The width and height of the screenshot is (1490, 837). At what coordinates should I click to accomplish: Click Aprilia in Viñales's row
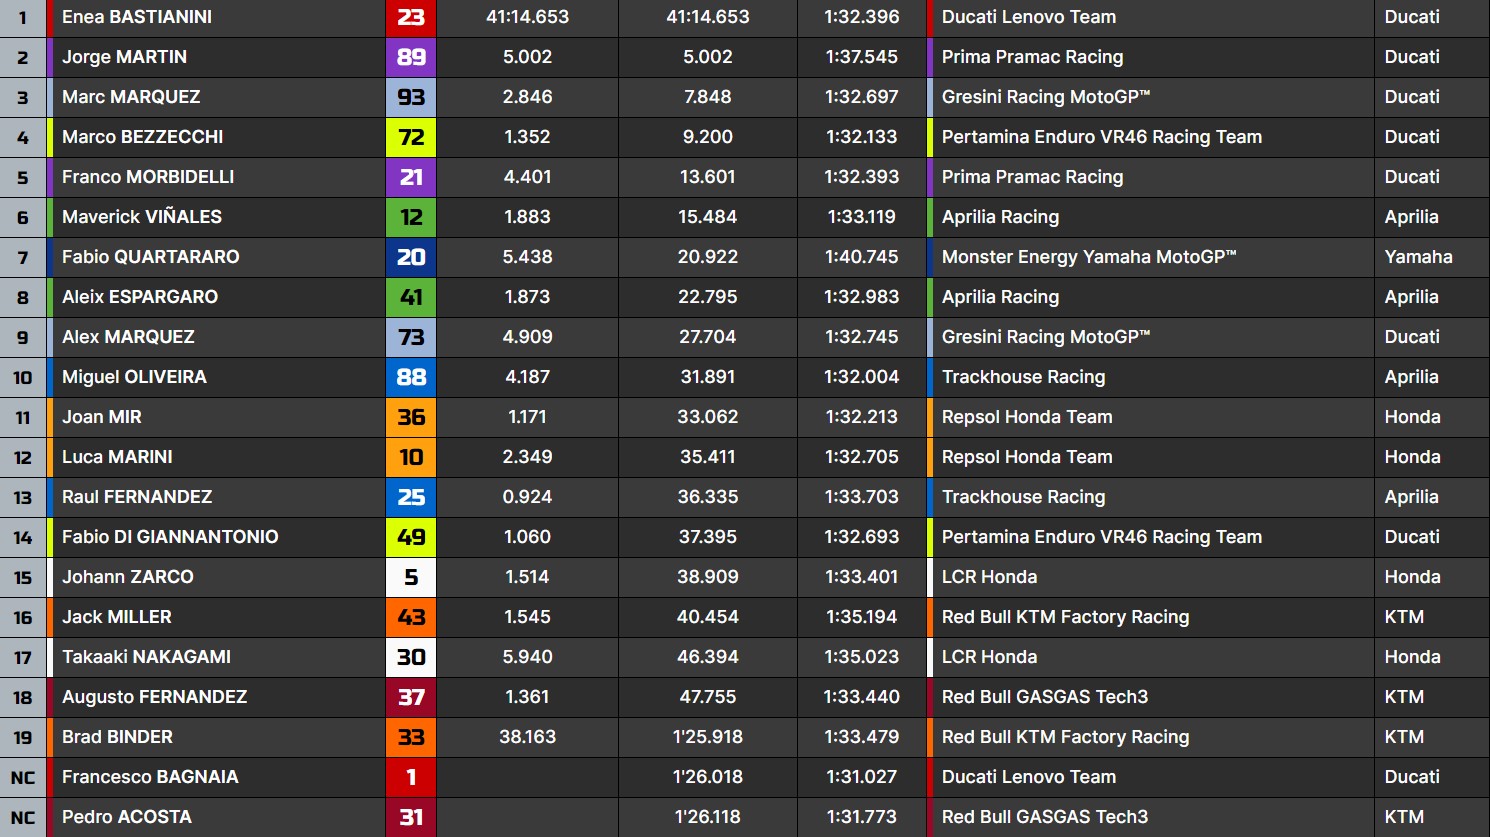click(x=1412, y=217)
